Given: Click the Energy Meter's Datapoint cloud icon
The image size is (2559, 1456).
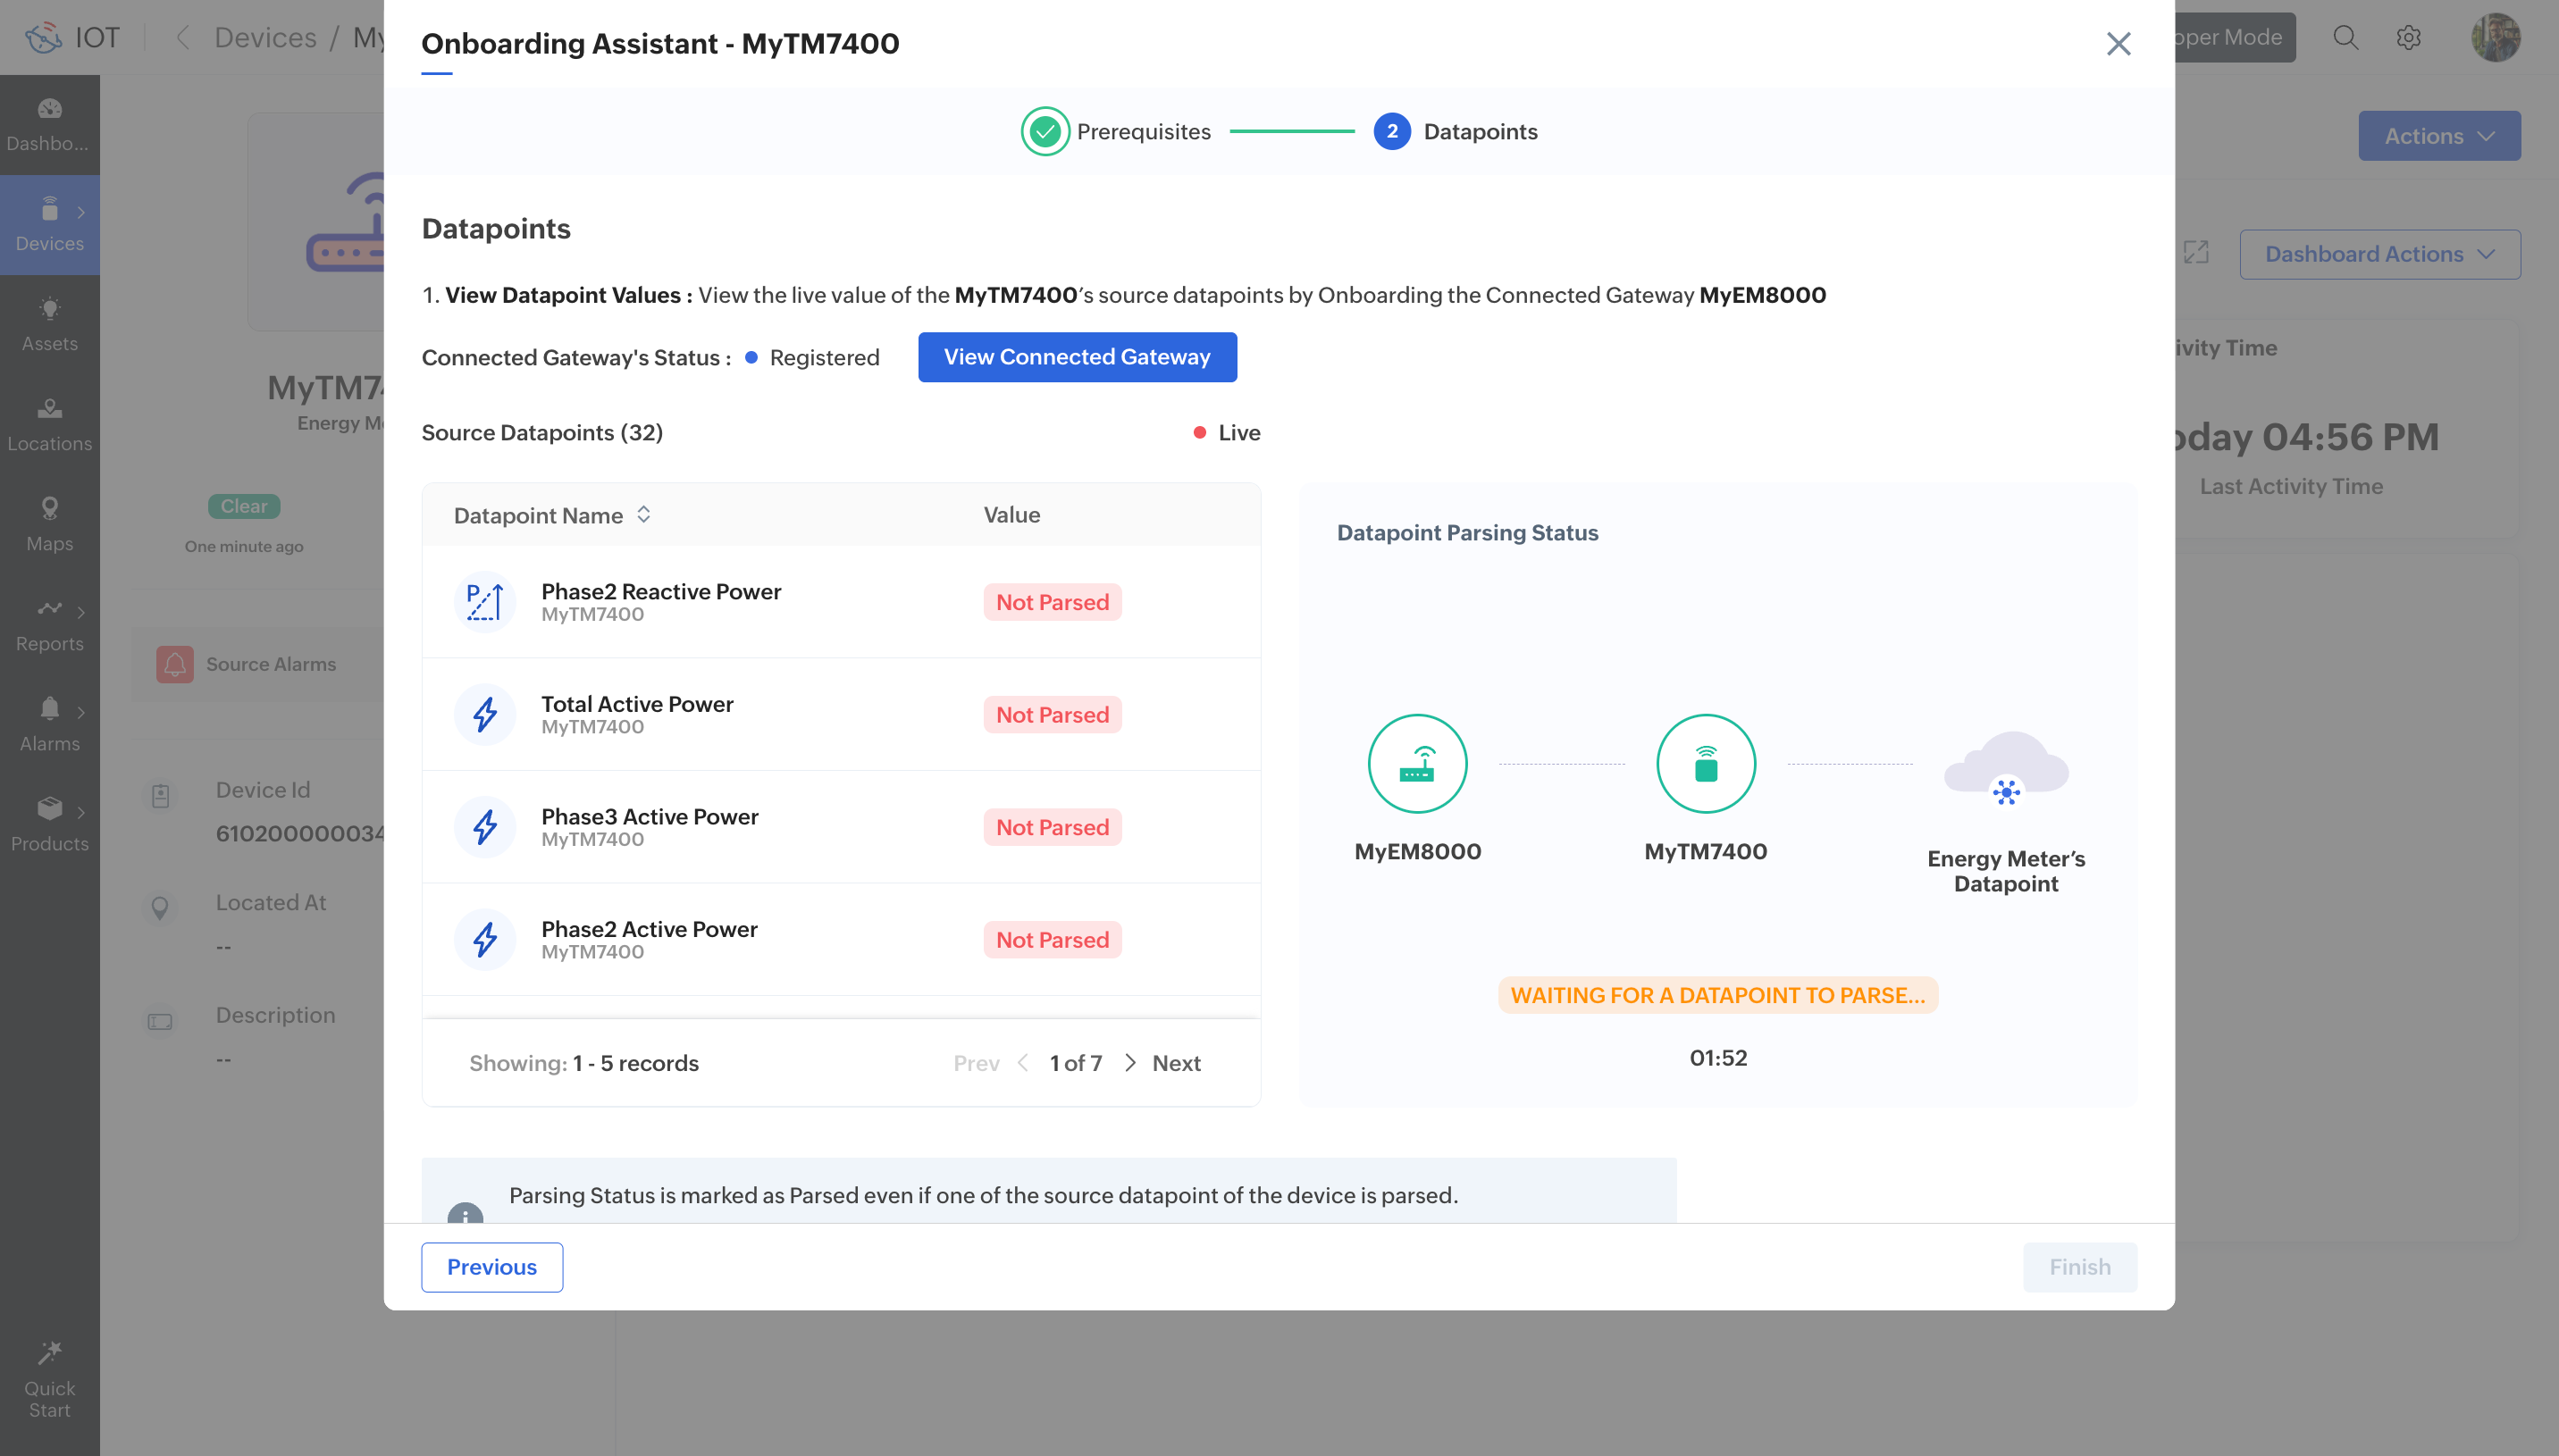Looking at the screenshot, I should pyautogui.click(x=2005, y=768).
